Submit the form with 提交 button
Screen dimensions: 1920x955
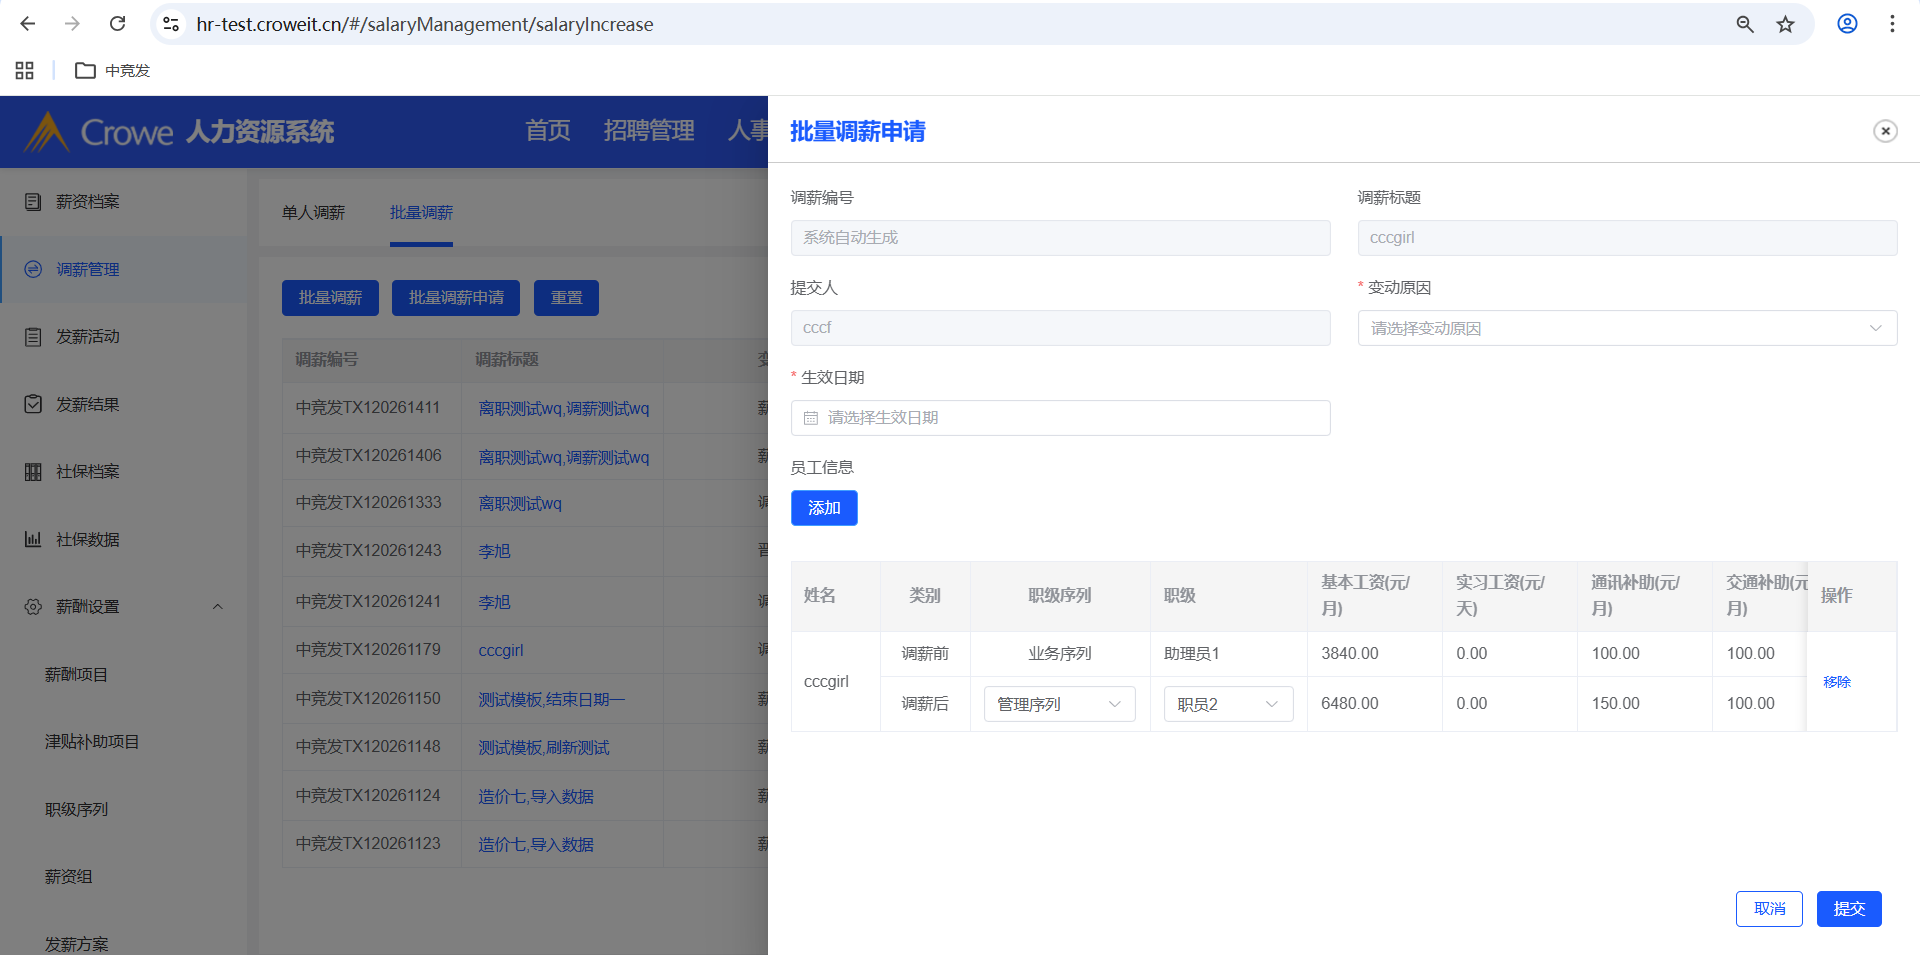1848,908
